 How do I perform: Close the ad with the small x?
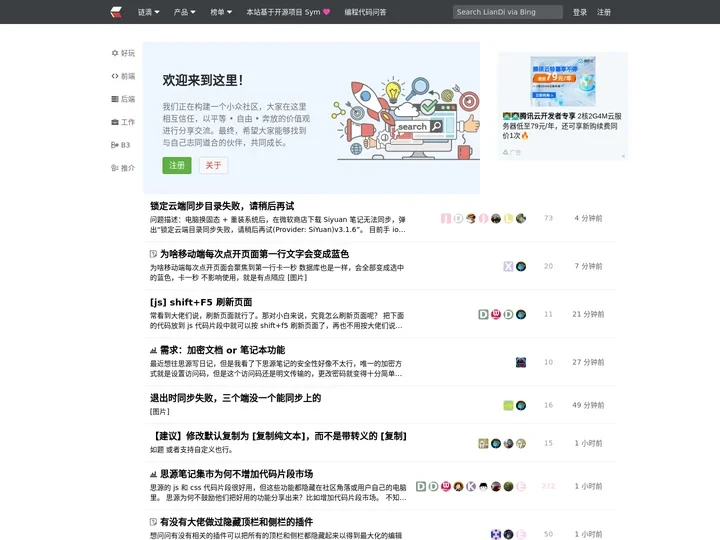pyautogui.click(x=623, y=156)
